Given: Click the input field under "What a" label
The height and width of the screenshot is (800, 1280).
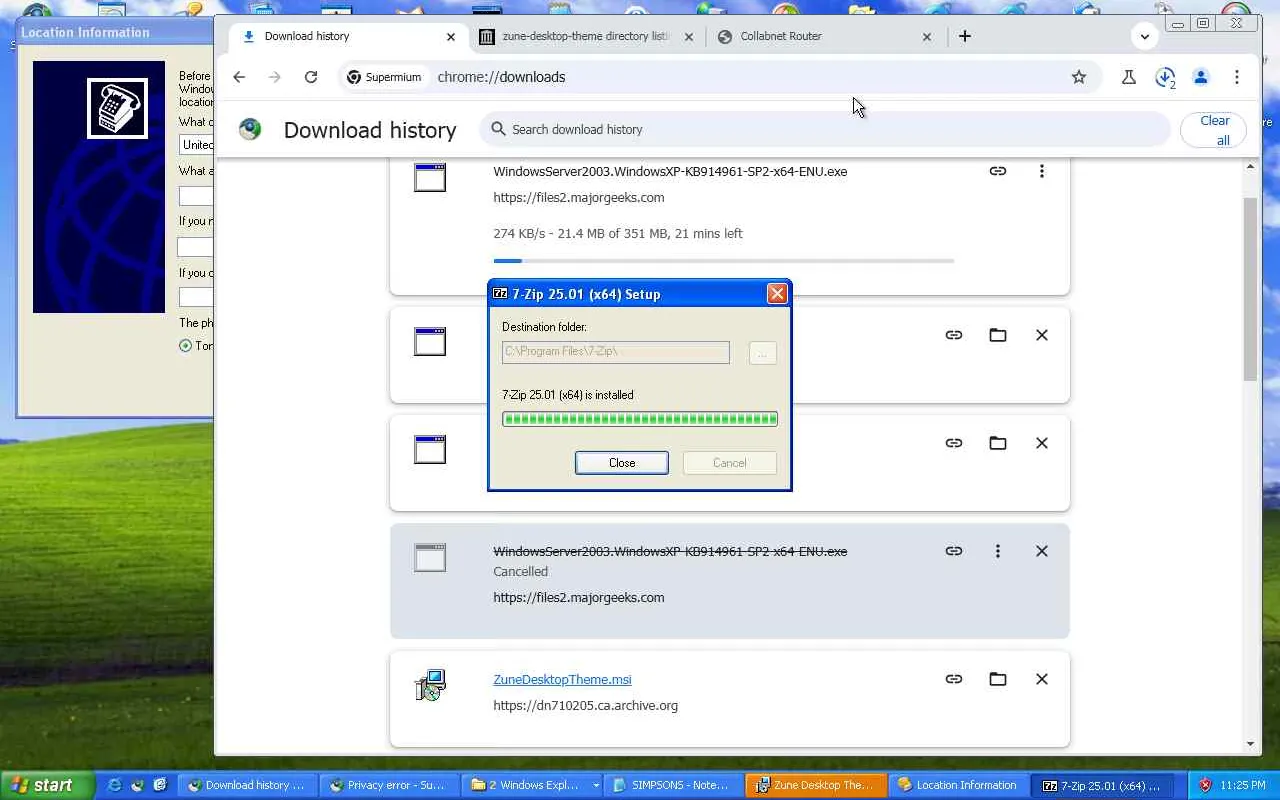Looking at the screenshot, I should point(196,196).
